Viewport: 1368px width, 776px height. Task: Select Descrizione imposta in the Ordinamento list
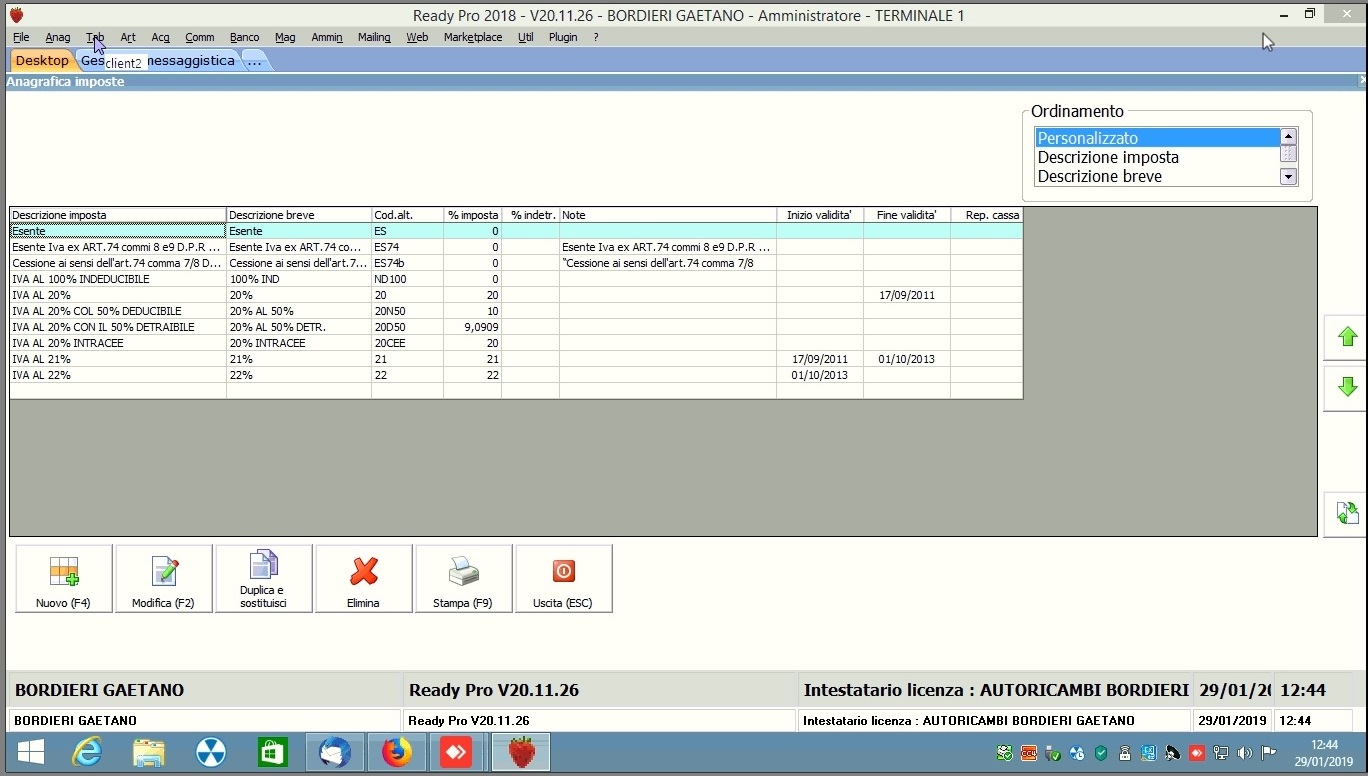tap(1157, 157)
